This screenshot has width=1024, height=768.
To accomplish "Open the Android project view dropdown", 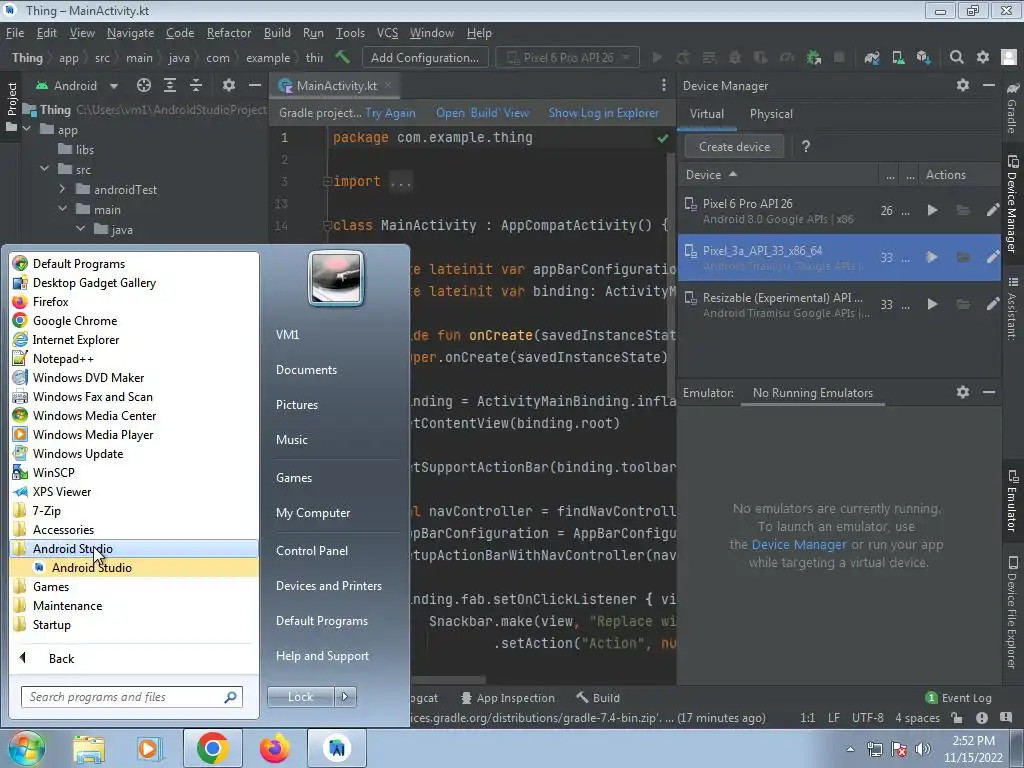I will pyautogui.click(x=77, y=86).
